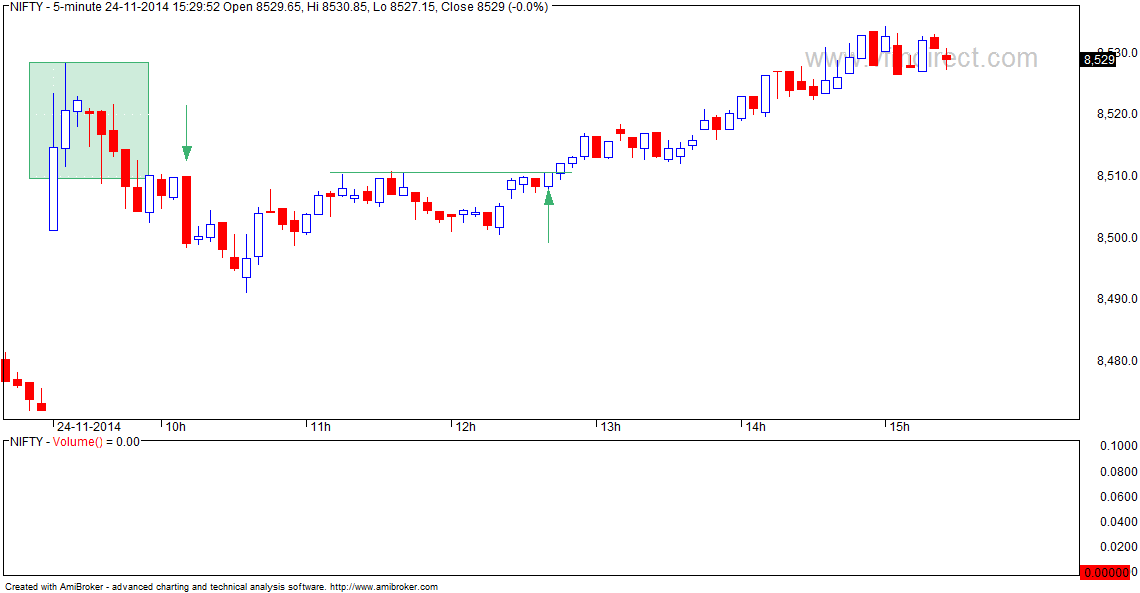Screen dimensions: 1140x593
Task: Click the 24-11-2014 date label
Action: click(89, 427)
